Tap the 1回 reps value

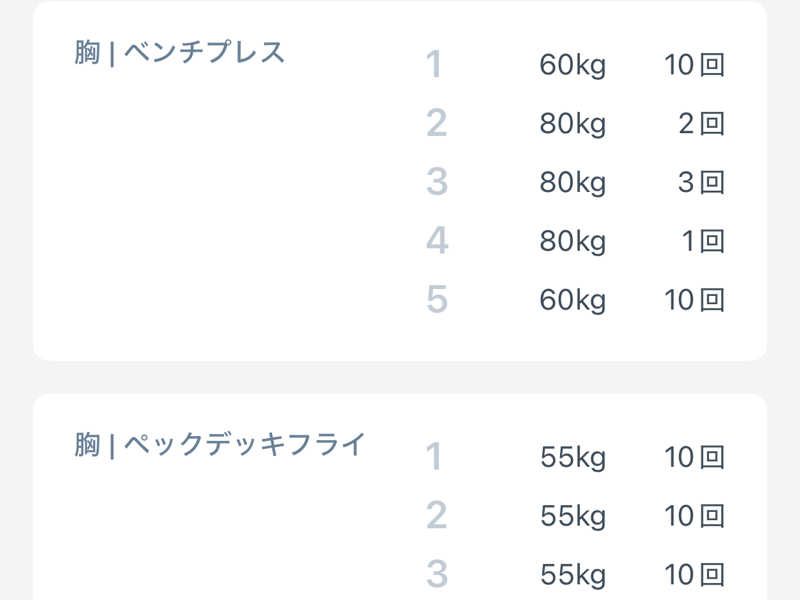[x=702, y=242]
